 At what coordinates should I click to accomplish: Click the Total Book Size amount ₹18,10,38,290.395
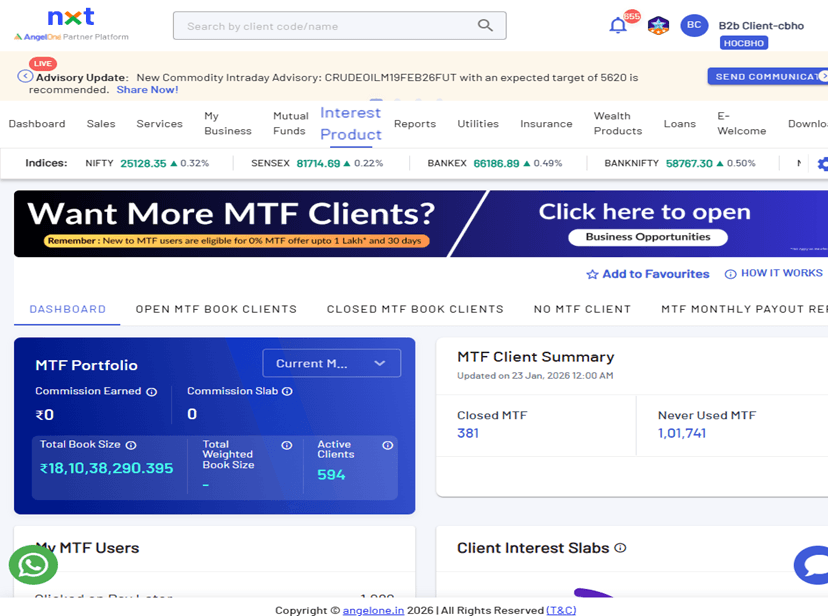(107, 468)
